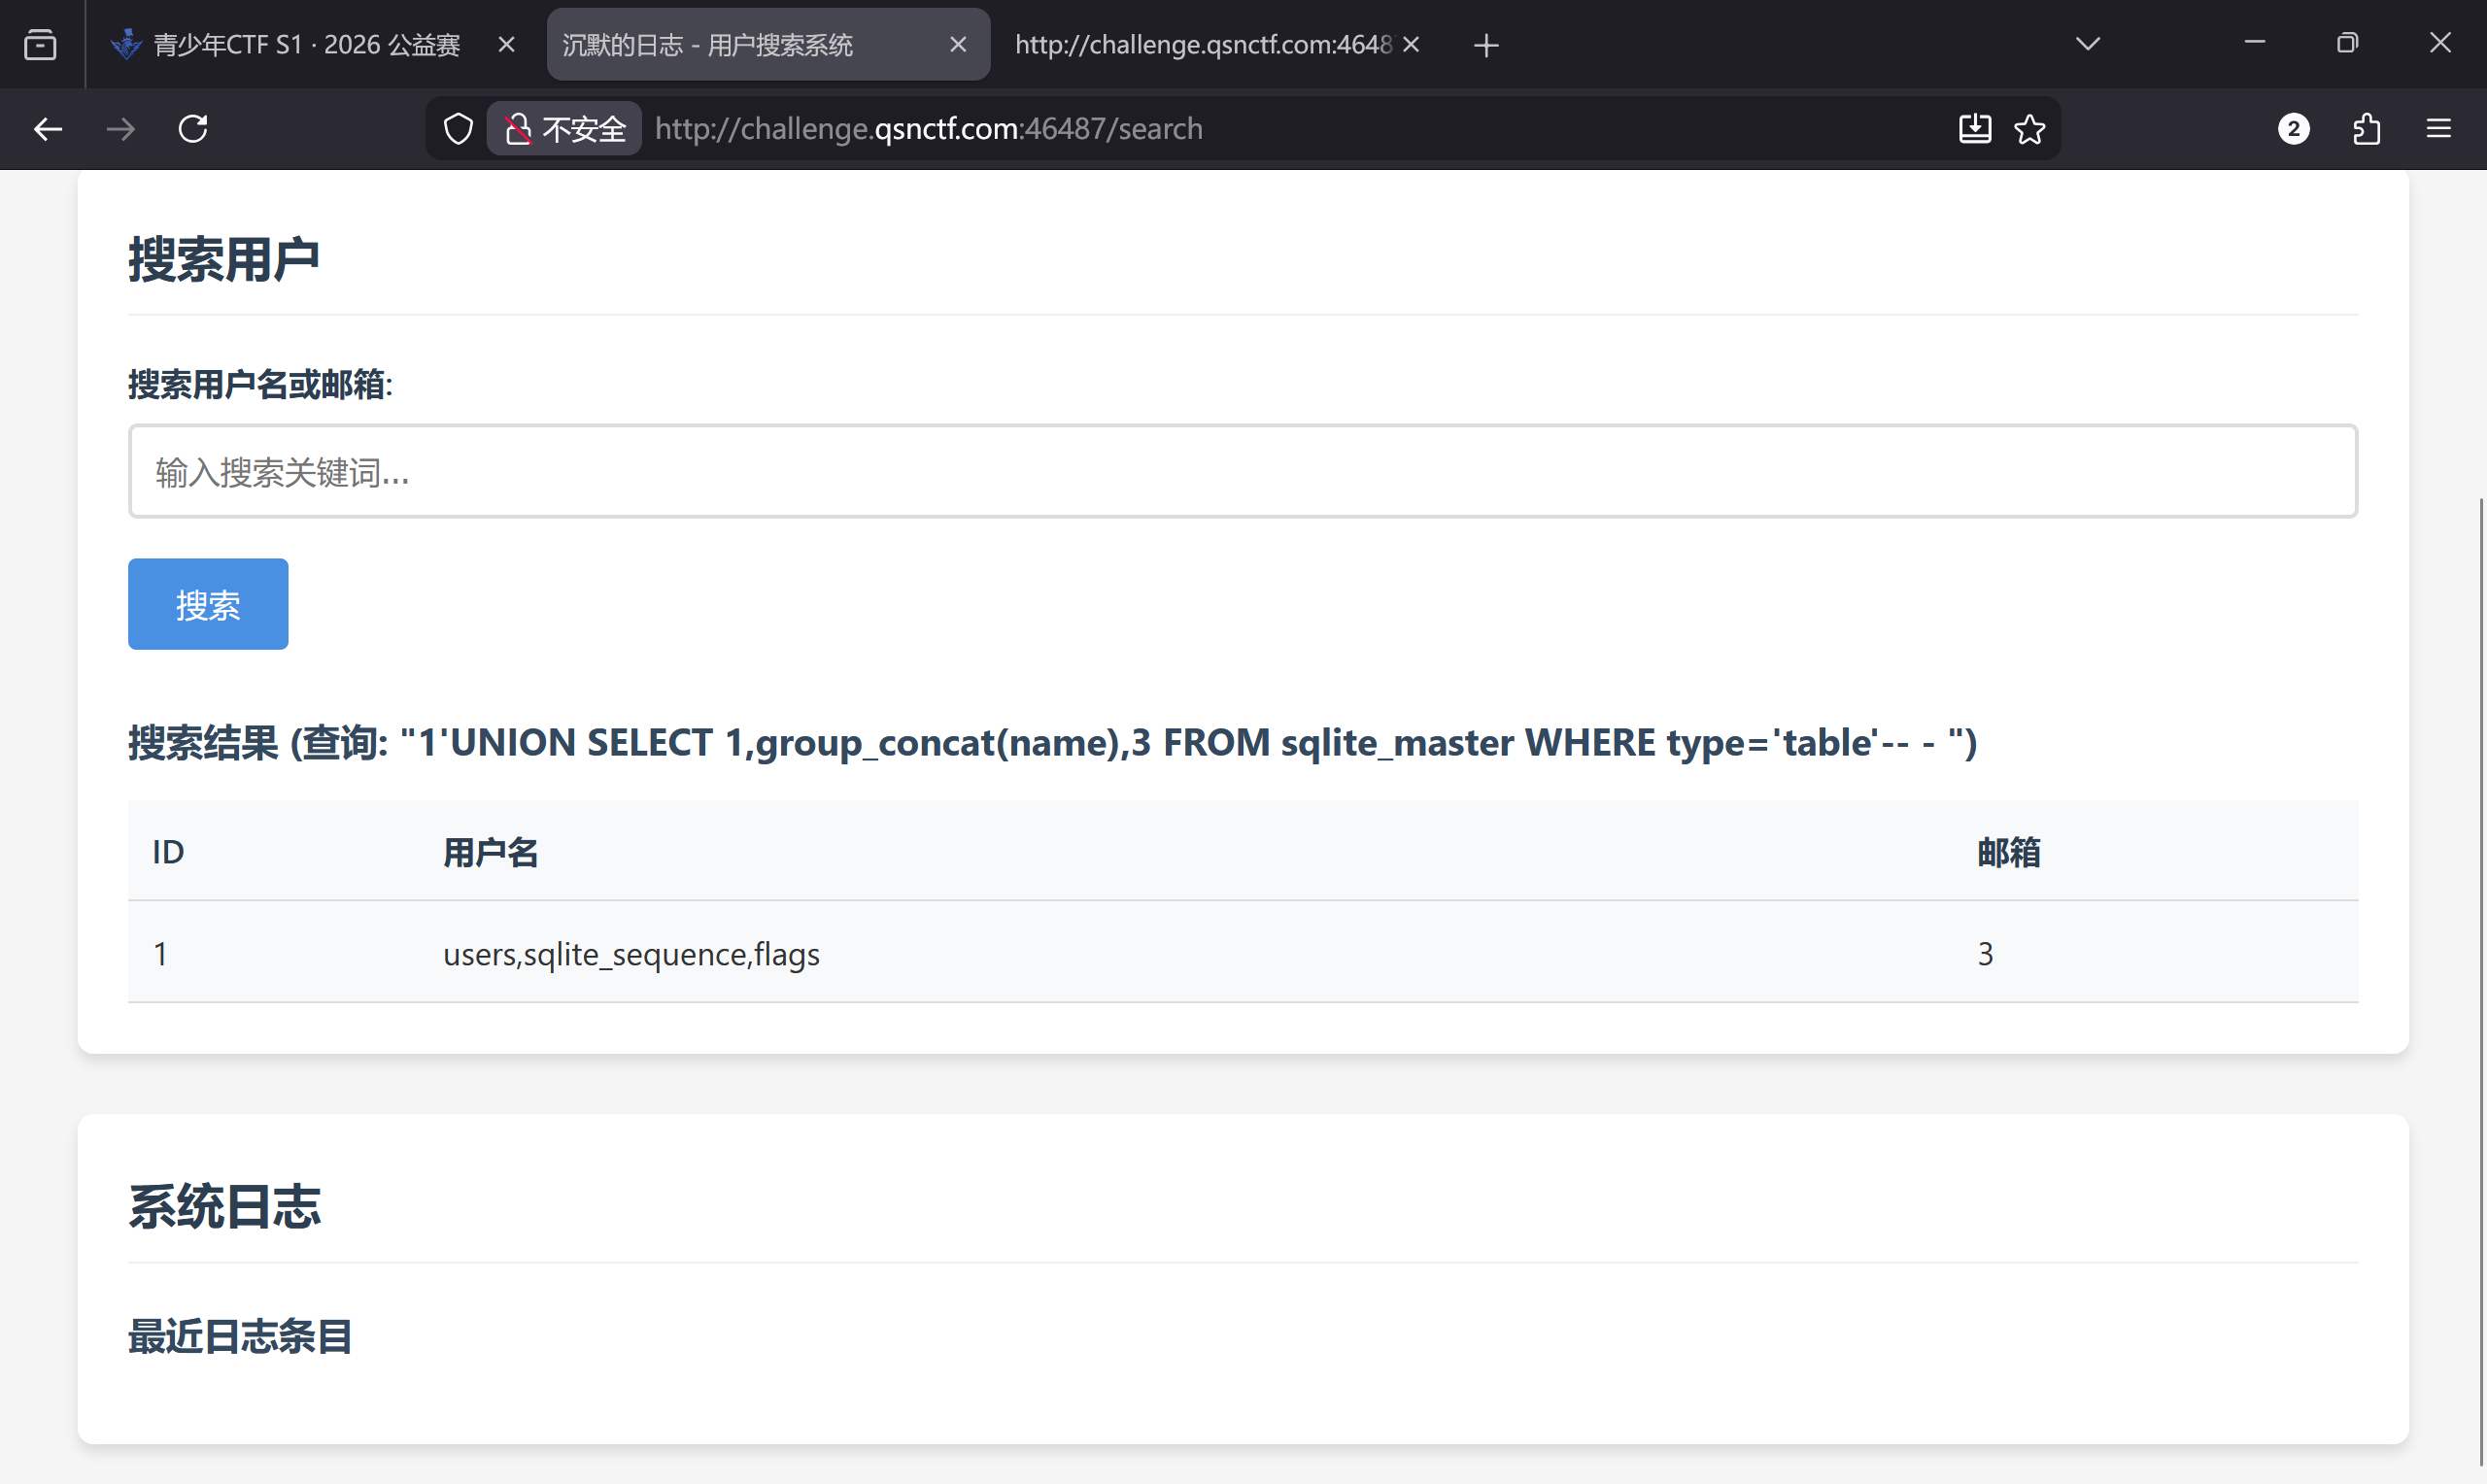Click the blue 搜索 button

(x=208, y=604)
